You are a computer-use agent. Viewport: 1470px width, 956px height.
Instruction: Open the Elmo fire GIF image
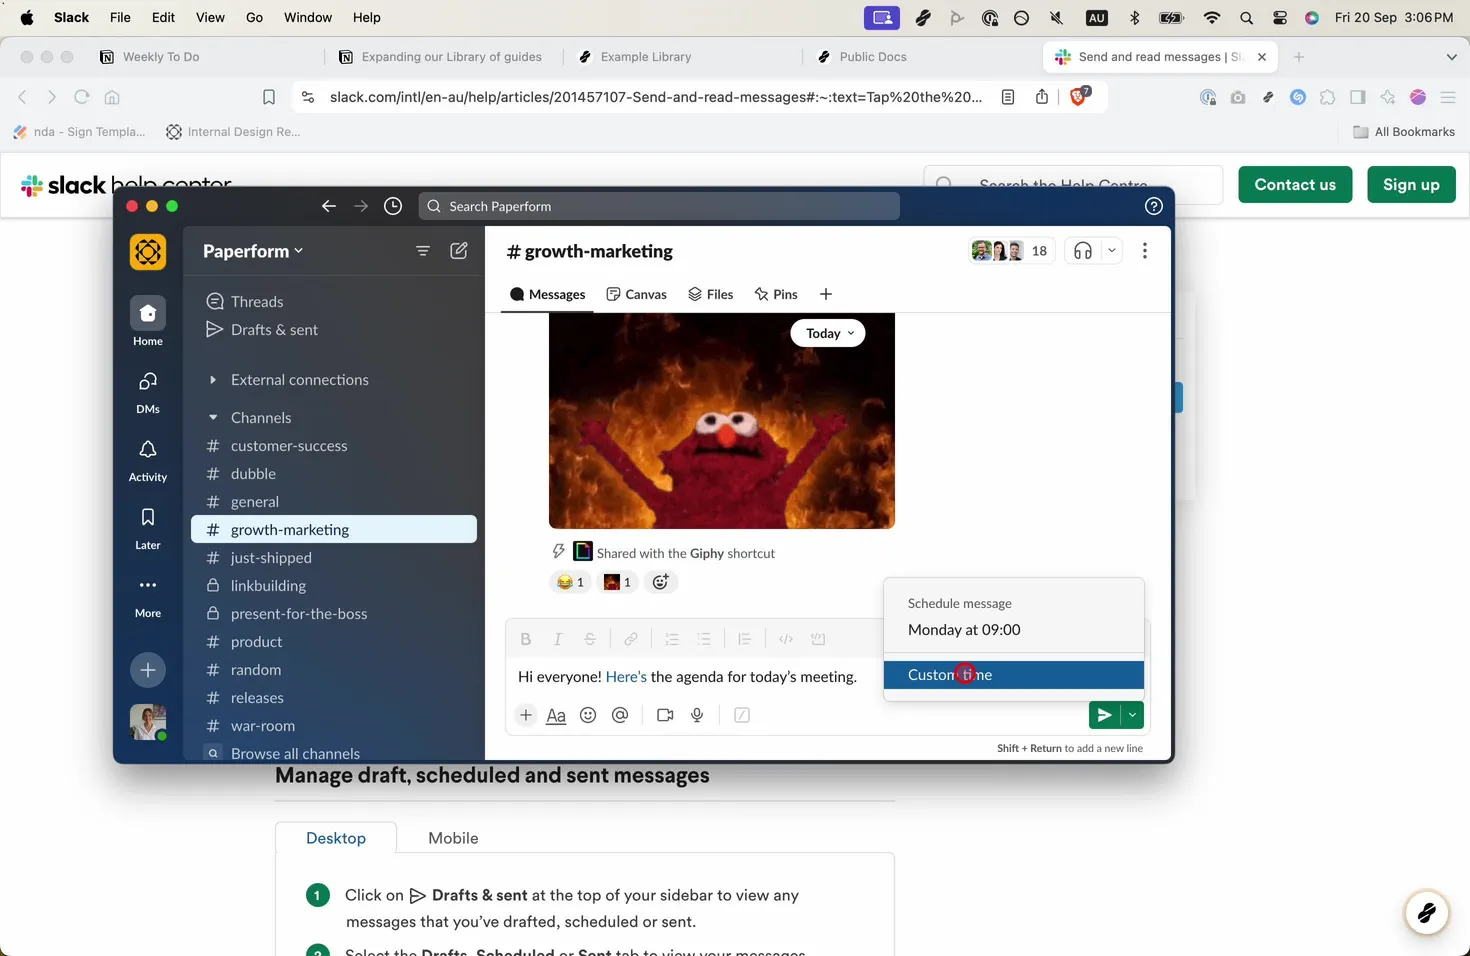pos(722,421)
